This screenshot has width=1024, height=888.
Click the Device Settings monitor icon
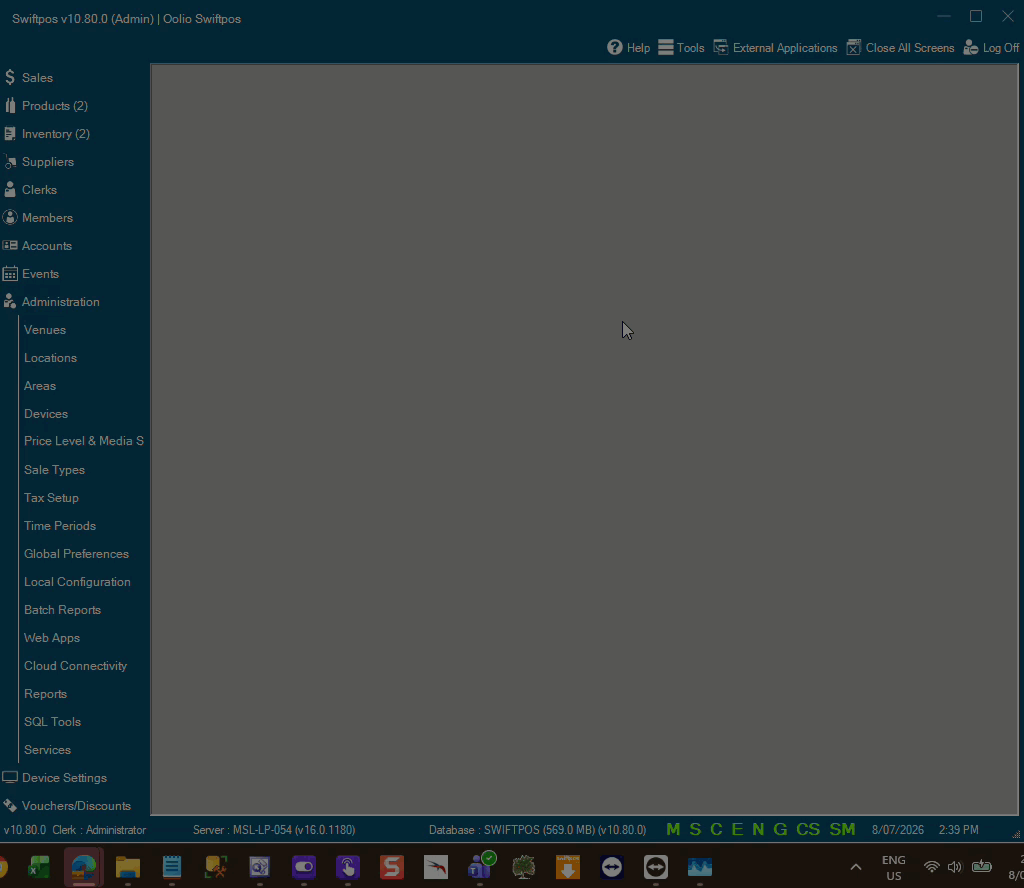click(10, 777)
